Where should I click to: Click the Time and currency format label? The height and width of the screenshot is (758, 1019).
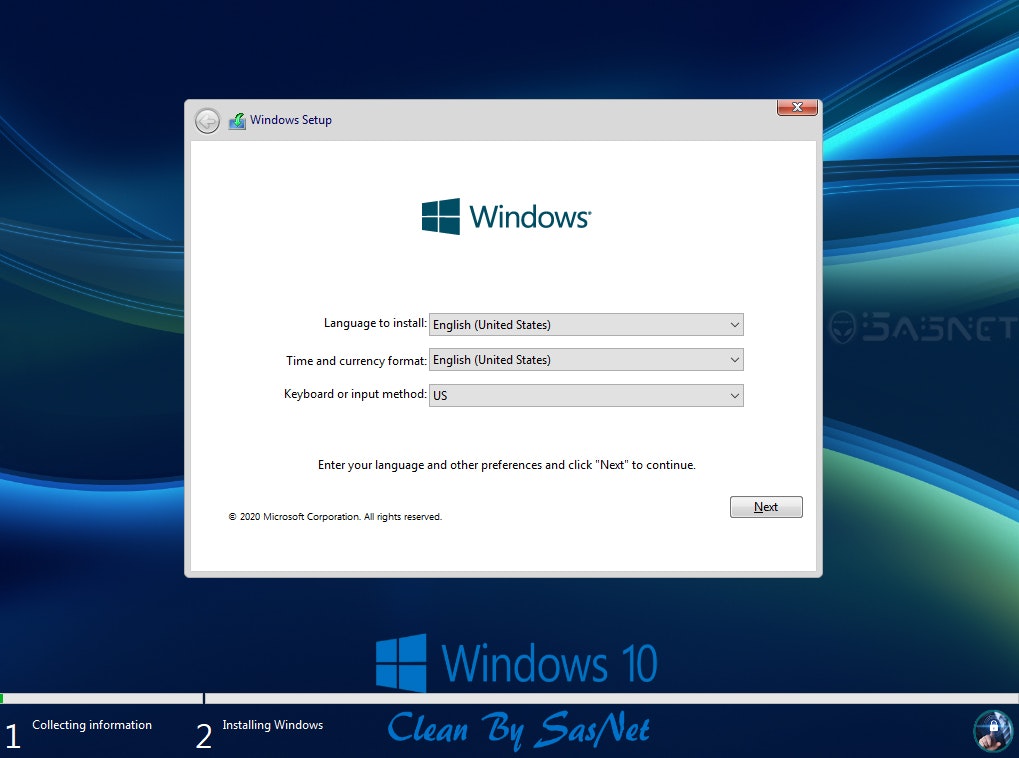point(356,360)
